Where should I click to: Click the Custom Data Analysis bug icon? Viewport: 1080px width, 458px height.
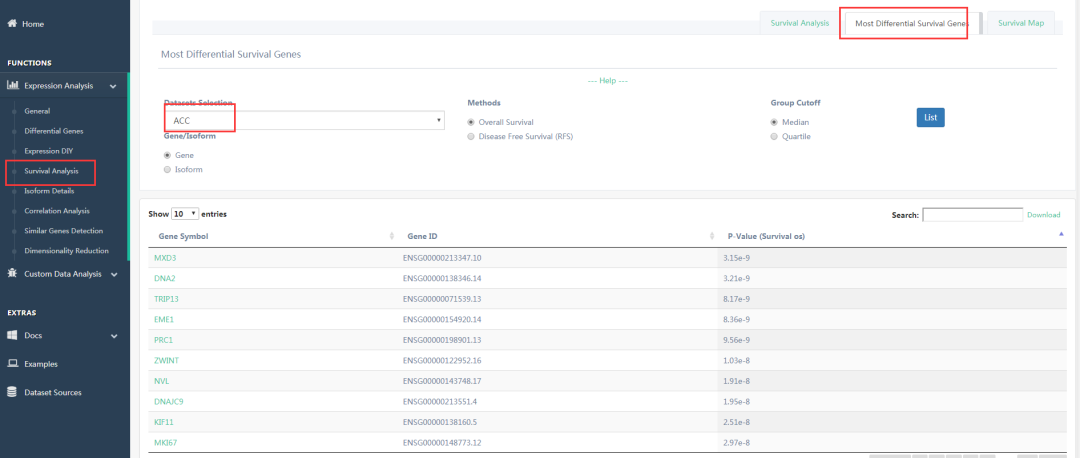pos(12,273)
